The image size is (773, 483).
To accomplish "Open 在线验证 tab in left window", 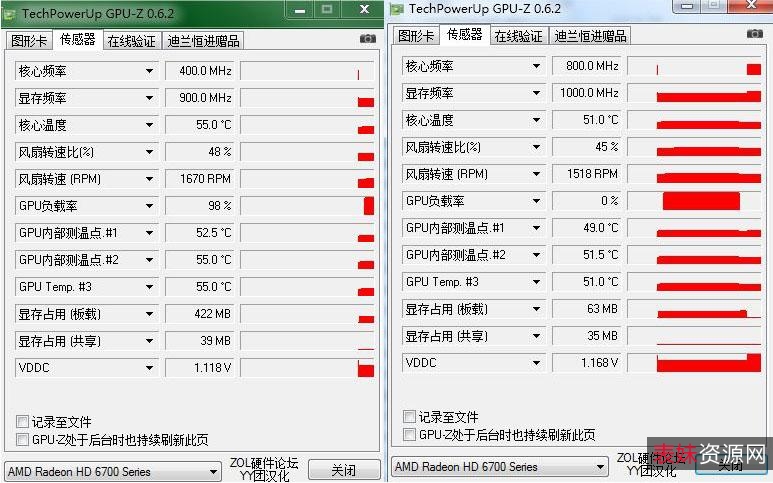I will coord(132,41).
